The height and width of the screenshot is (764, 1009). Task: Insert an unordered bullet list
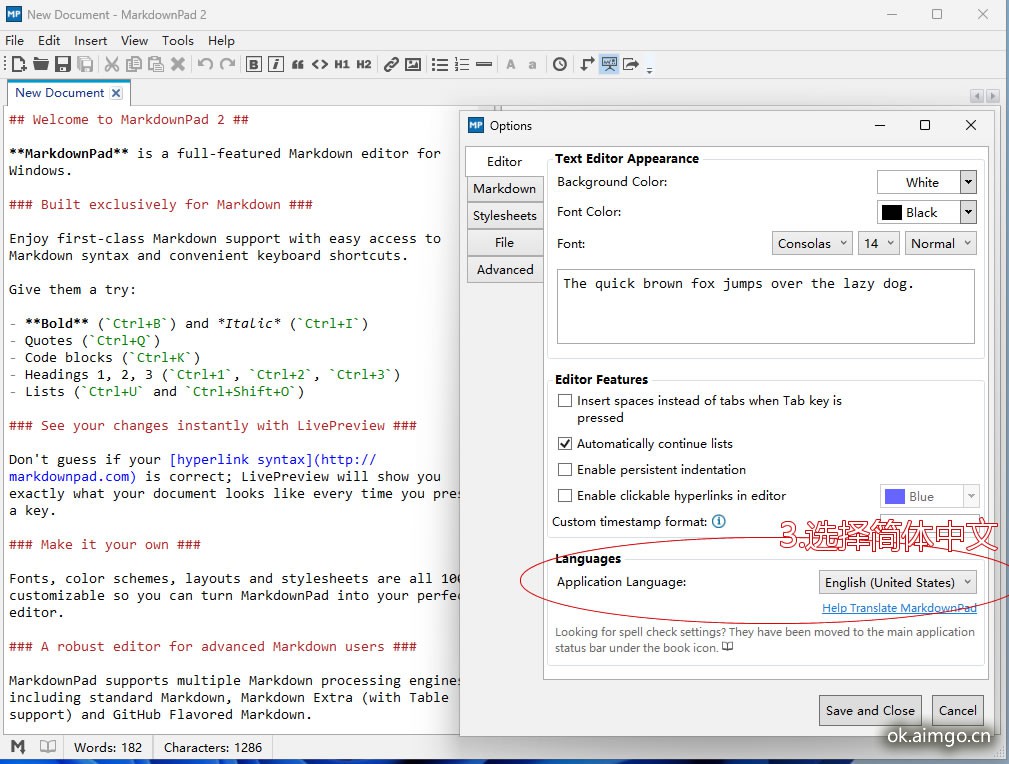click(440, 64)
